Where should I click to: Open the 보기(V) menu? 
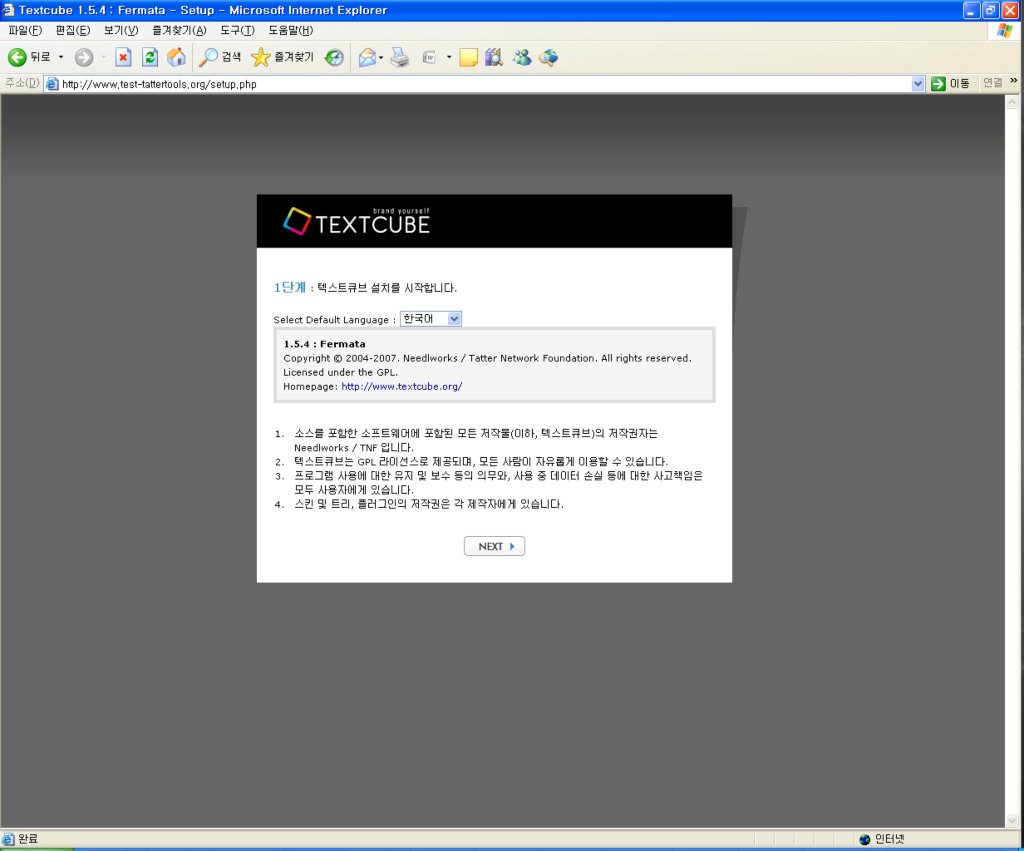121,30
